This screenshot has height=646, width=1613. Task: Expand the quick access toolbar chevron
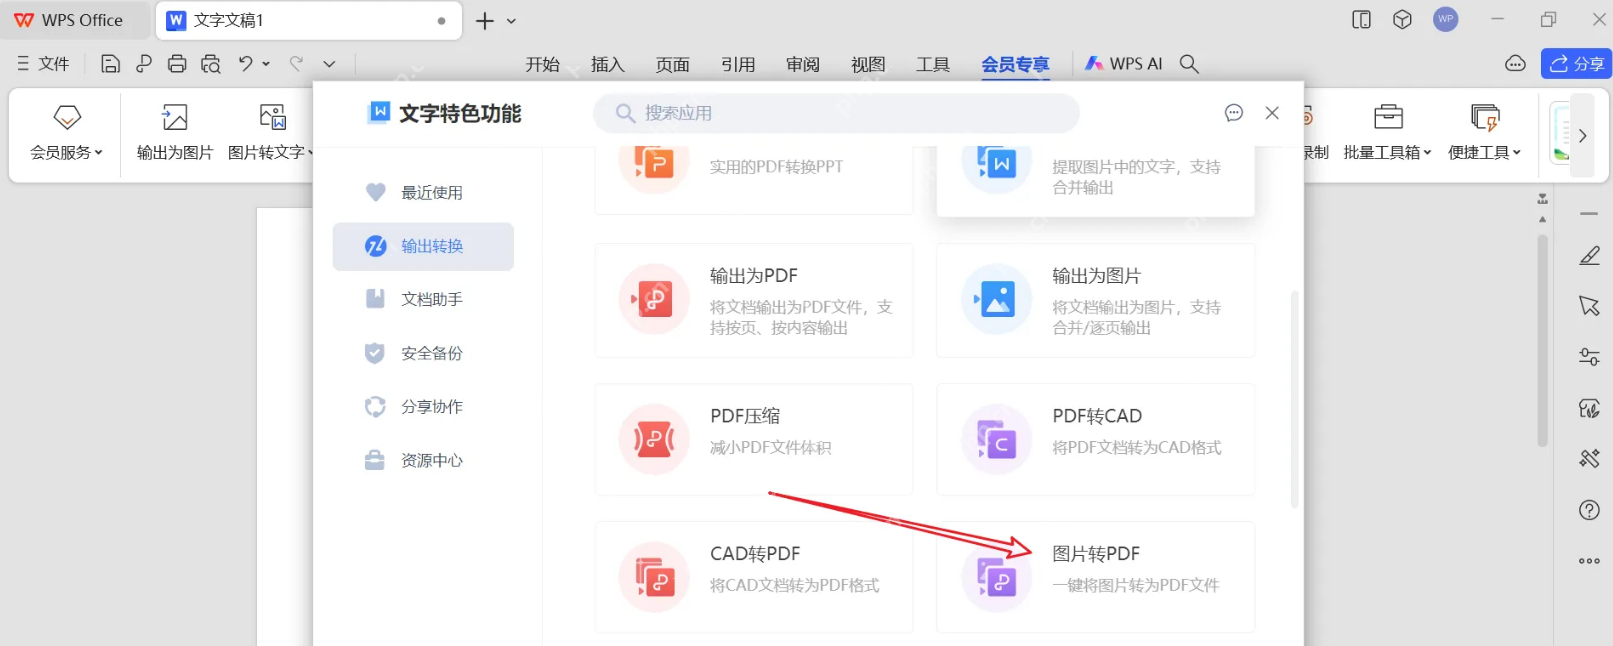[x=329, y=64]
